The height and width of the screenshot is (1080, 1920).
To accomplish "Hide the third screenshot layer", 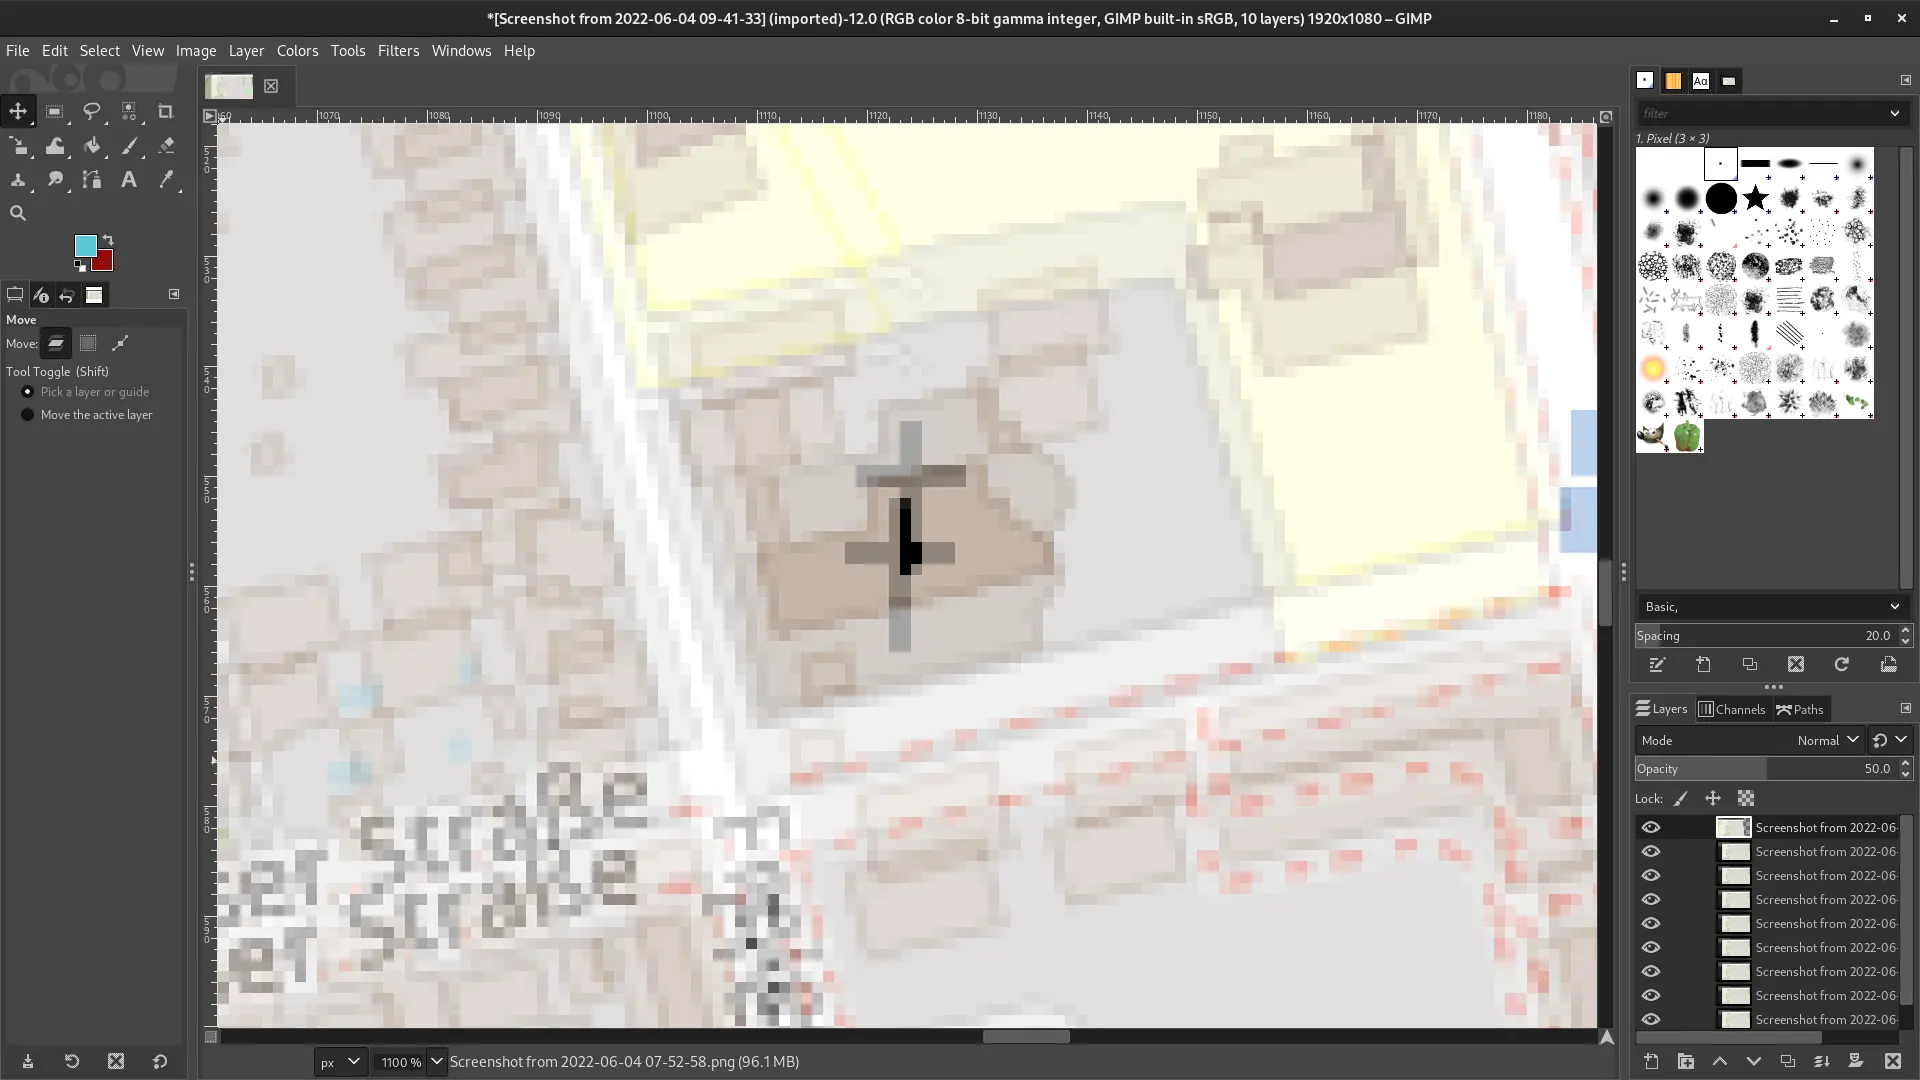I will [1650, 874].
